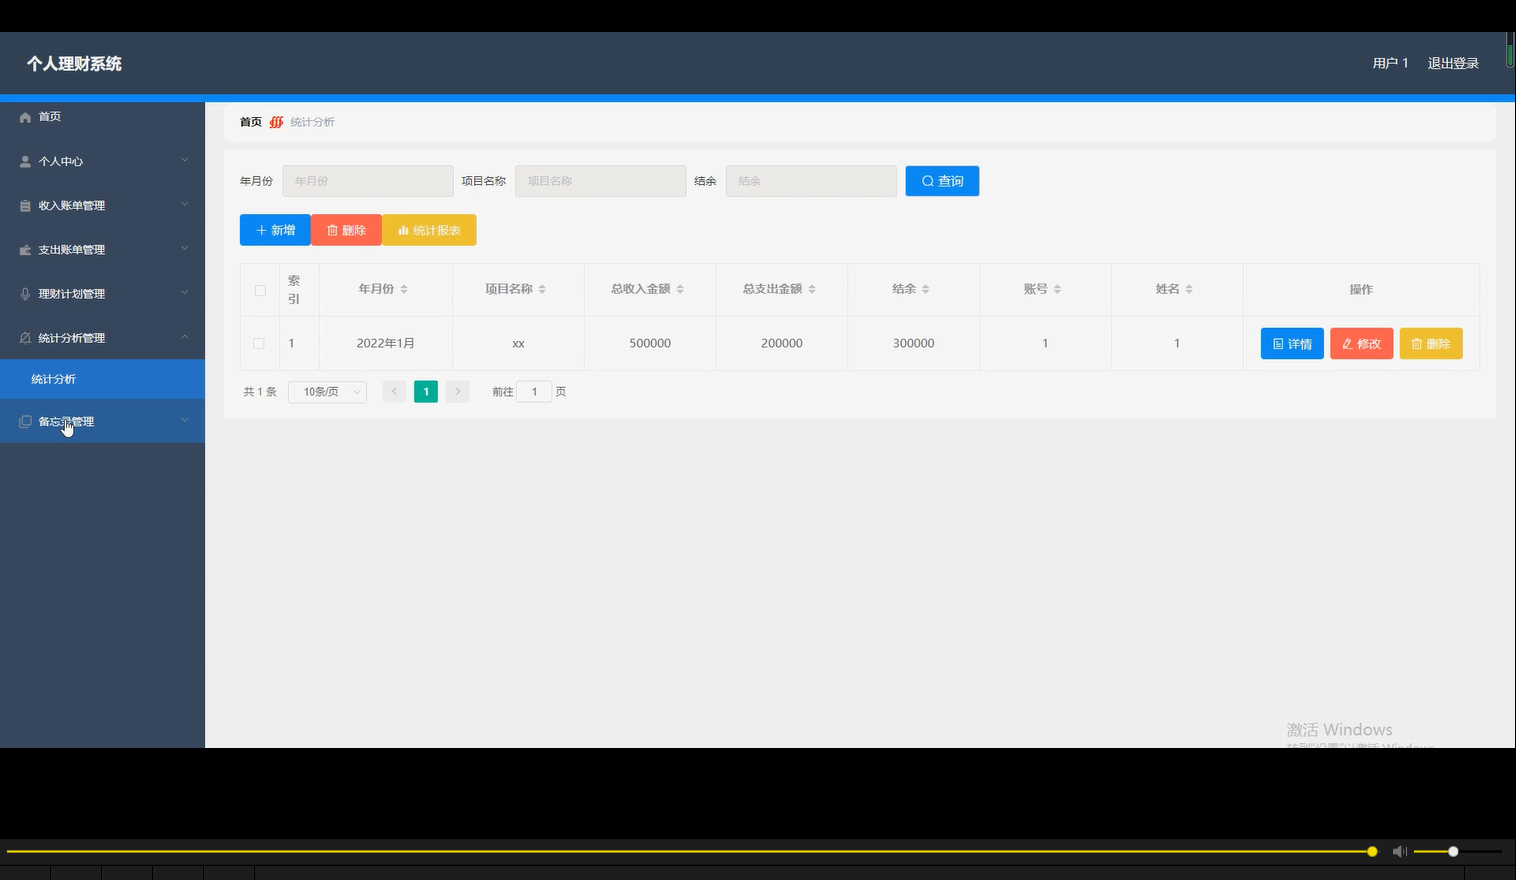Image resolution: width=1516 pixels, height=880 pixels.
Task: Sort by 年月份 column arrows
Action: (404, 289)
